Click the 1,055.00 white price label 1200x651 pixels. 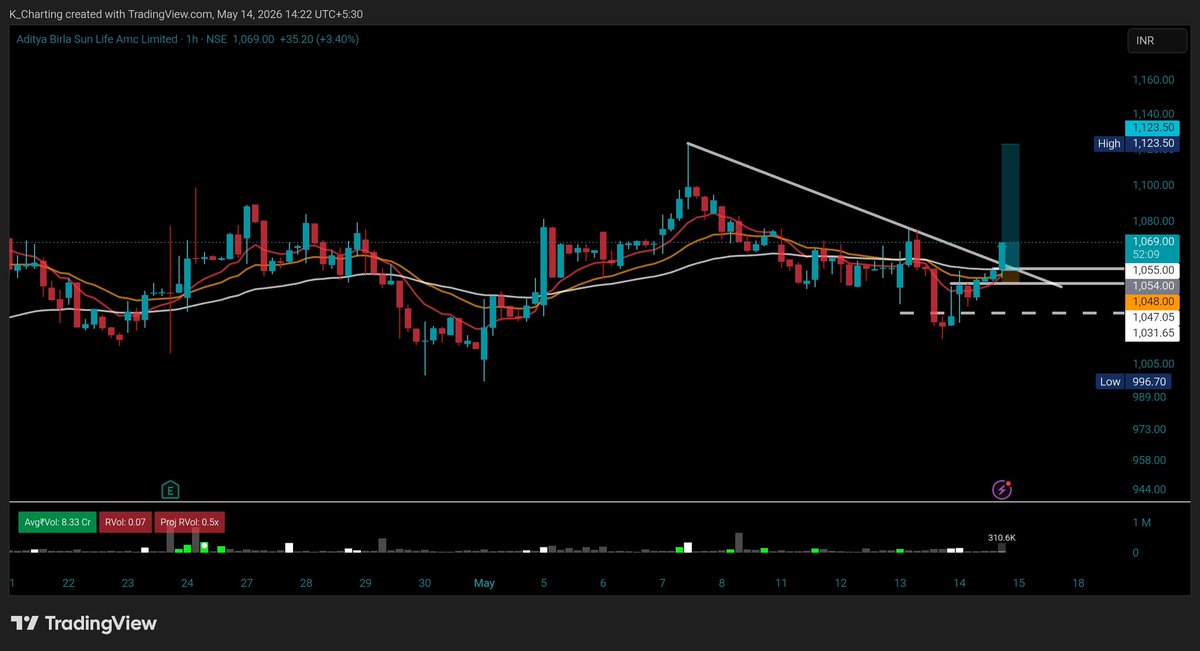pos(1153,271)
